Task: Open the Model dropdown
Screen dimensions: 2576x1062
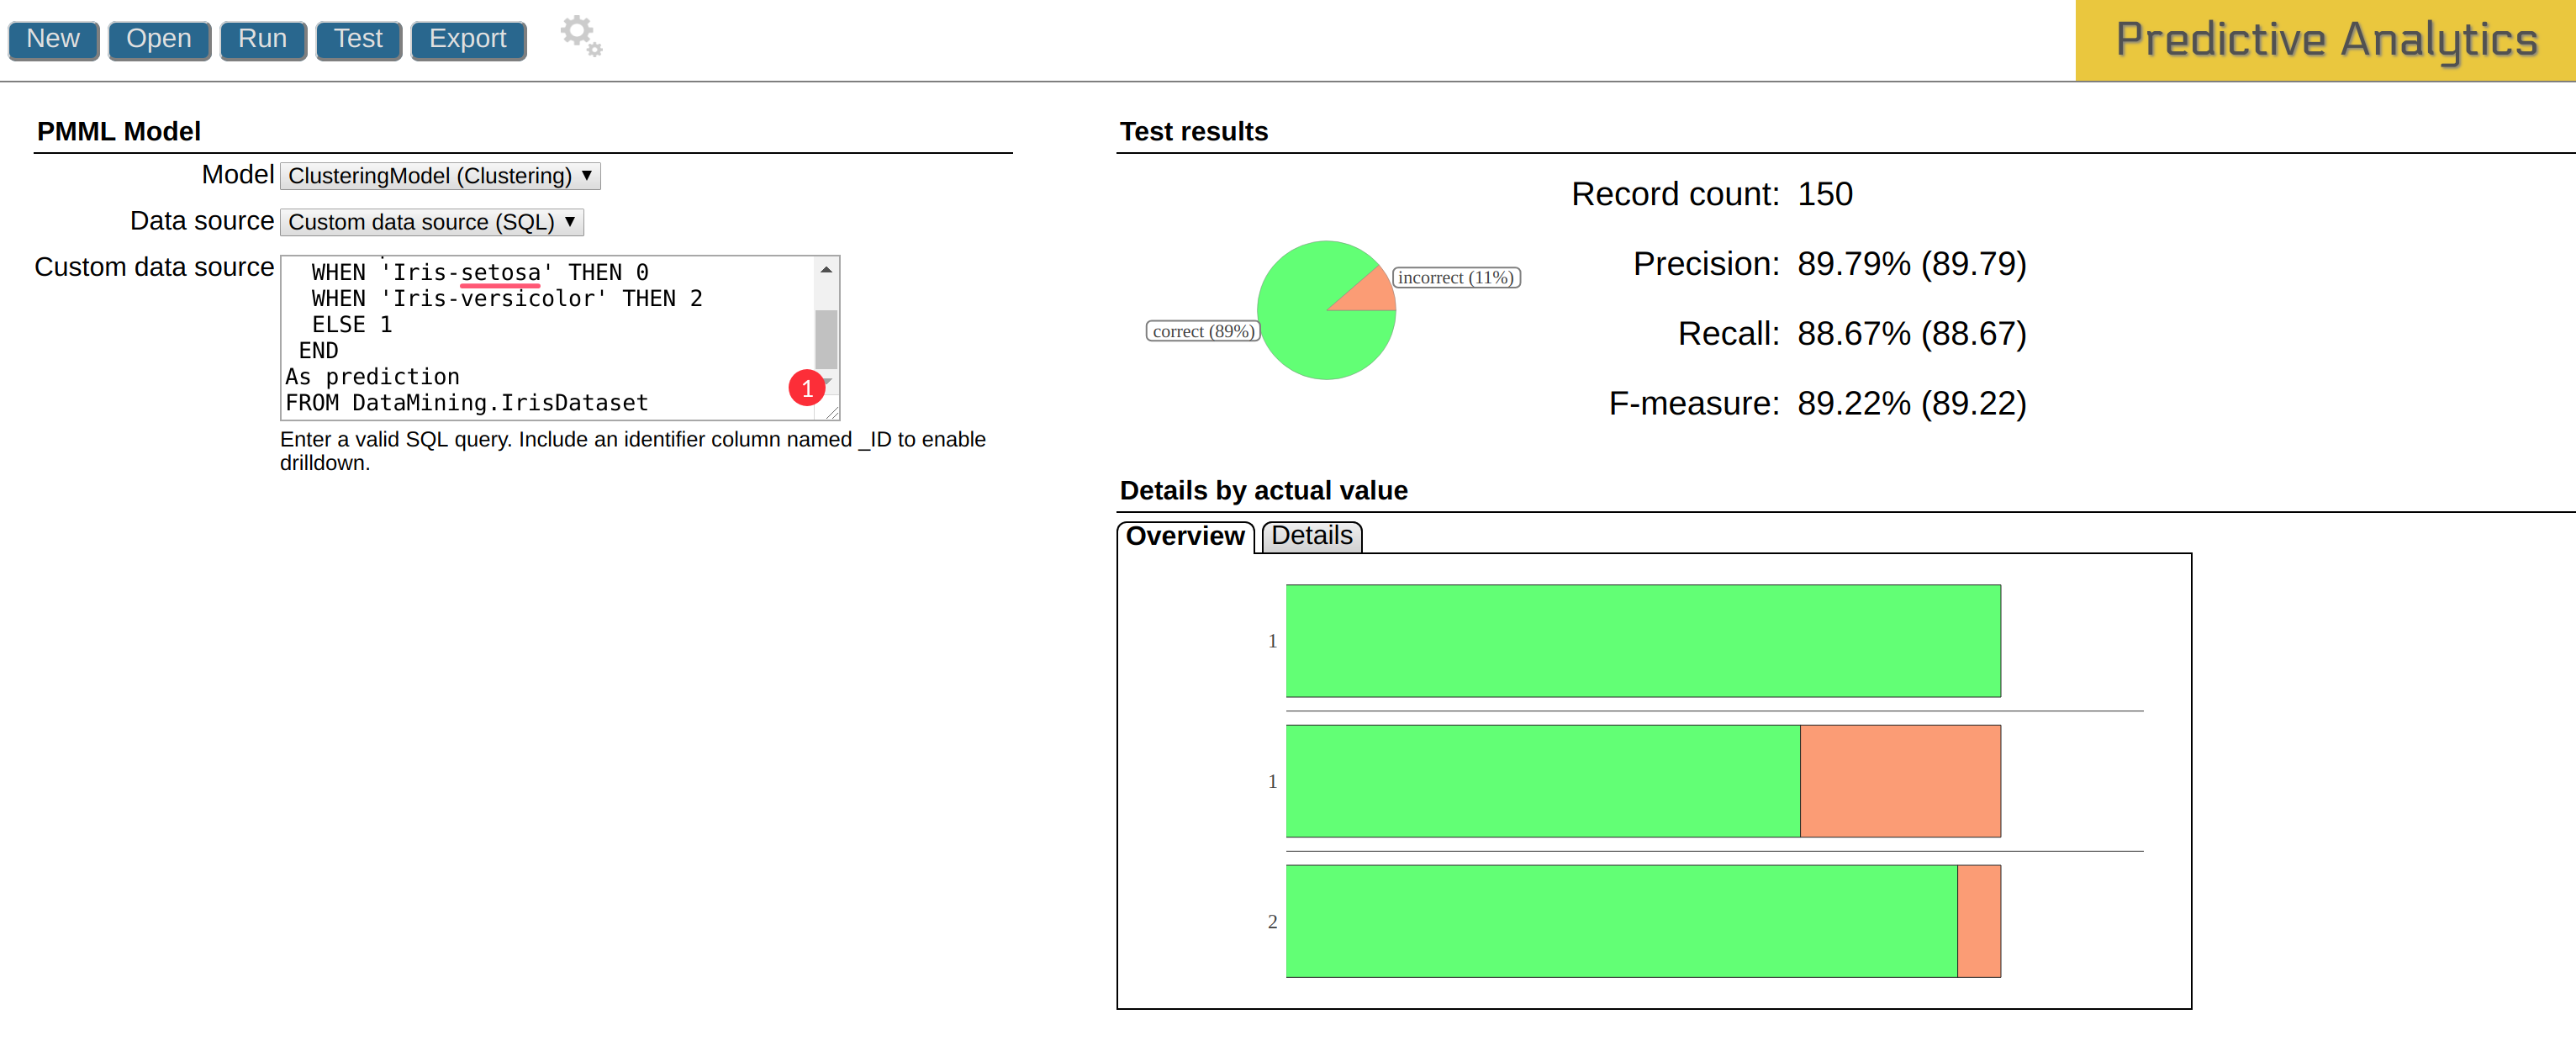Action: [x=440, y=176]
